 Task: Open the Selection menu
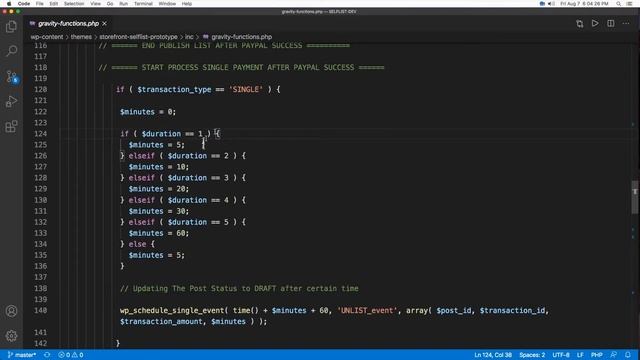[x=74, y=4]
